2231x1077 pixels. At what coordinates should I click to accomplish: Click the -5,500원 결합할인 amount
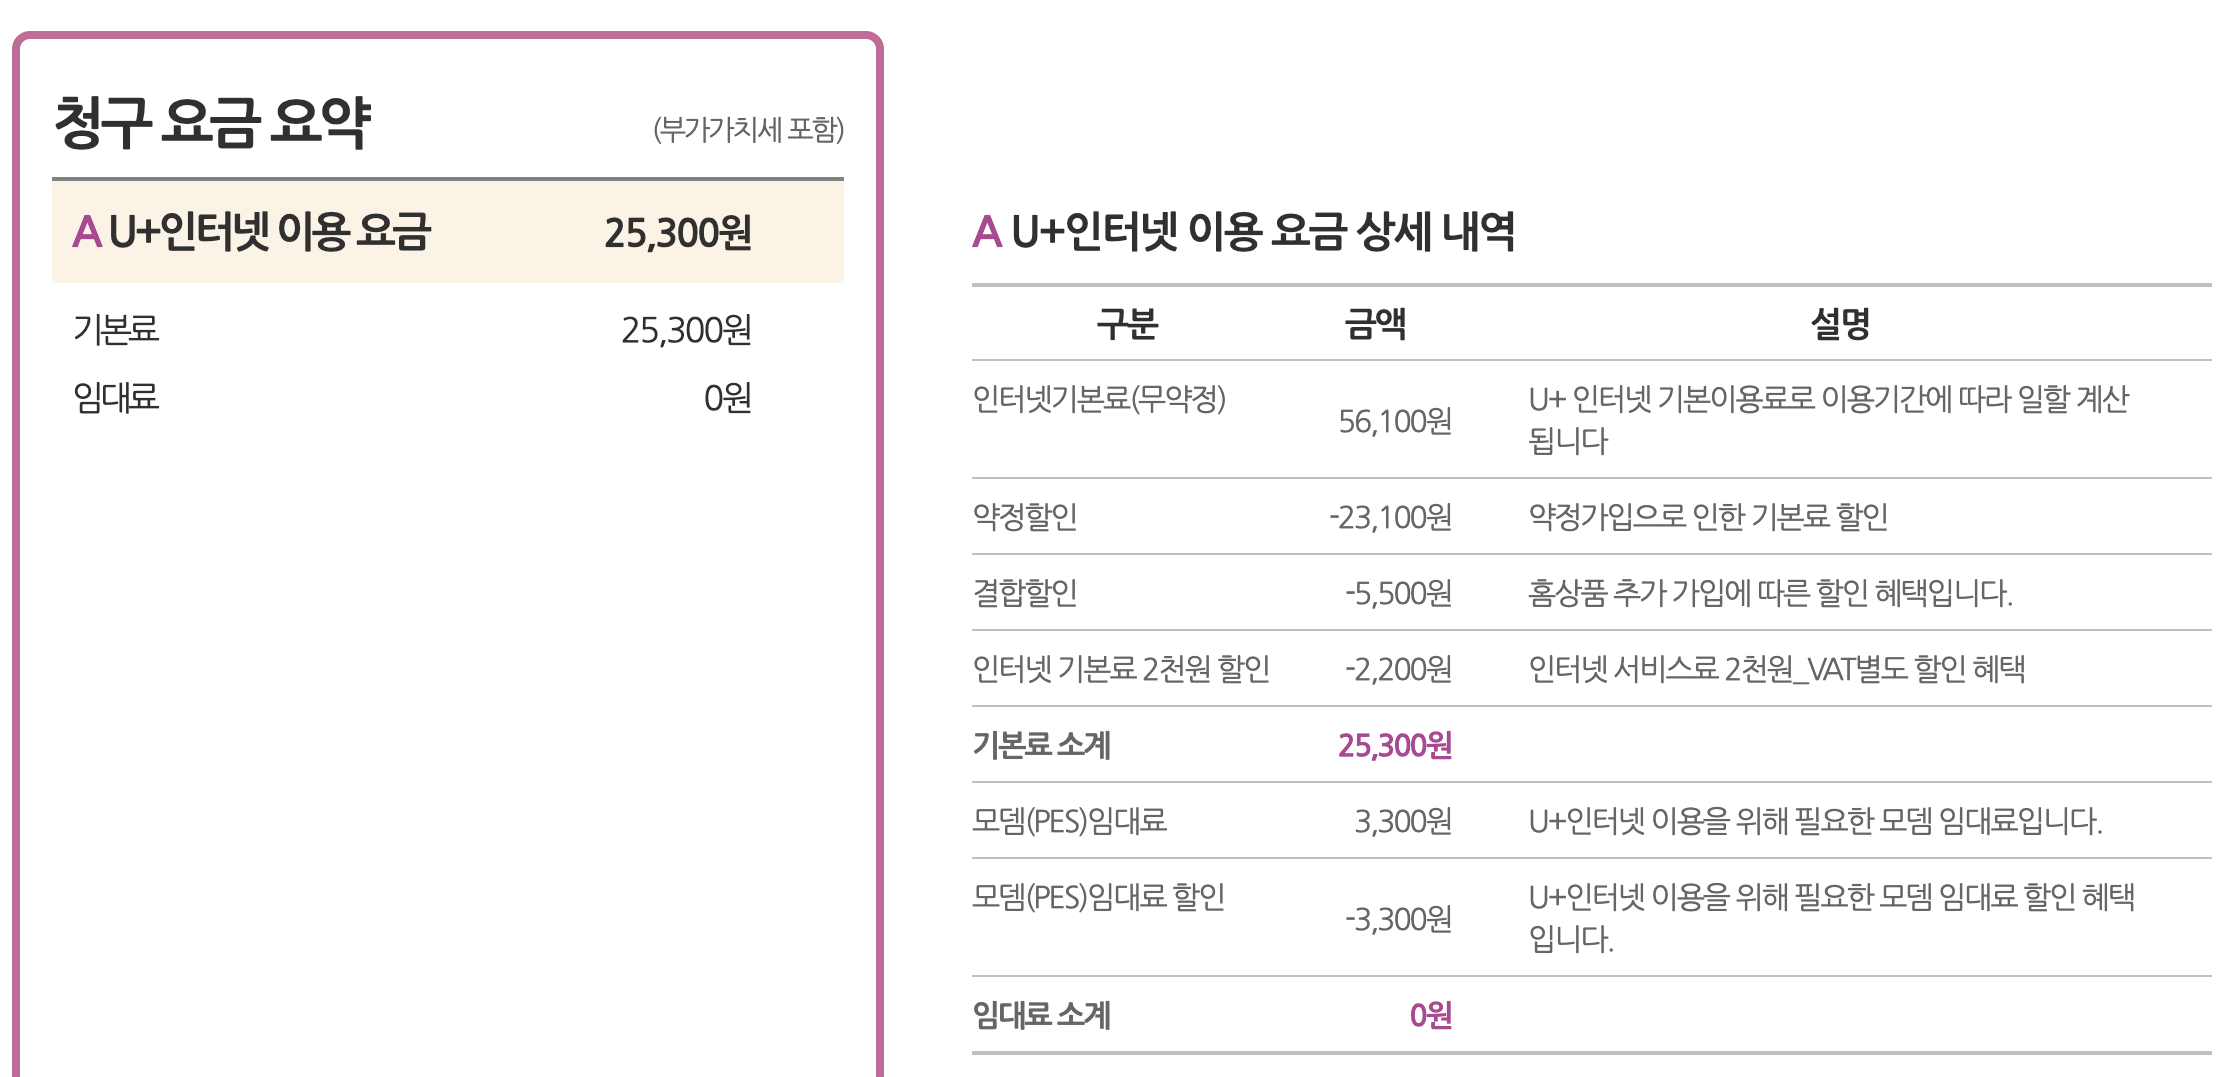point(1398,593)
